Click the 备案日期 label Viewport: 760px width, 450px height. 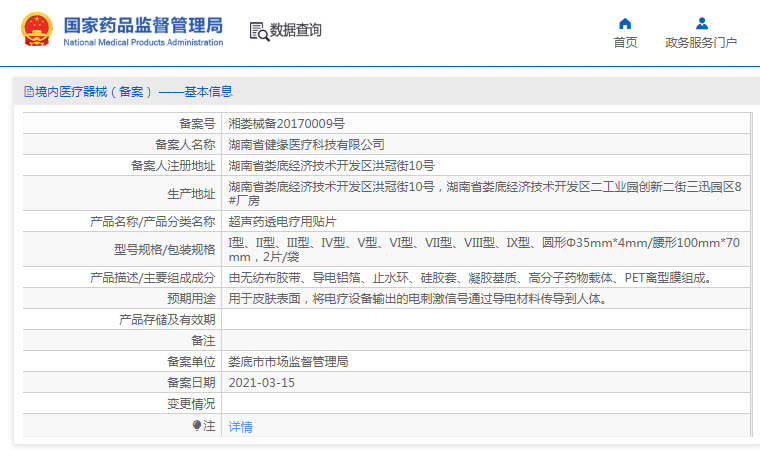pos(191,383)
